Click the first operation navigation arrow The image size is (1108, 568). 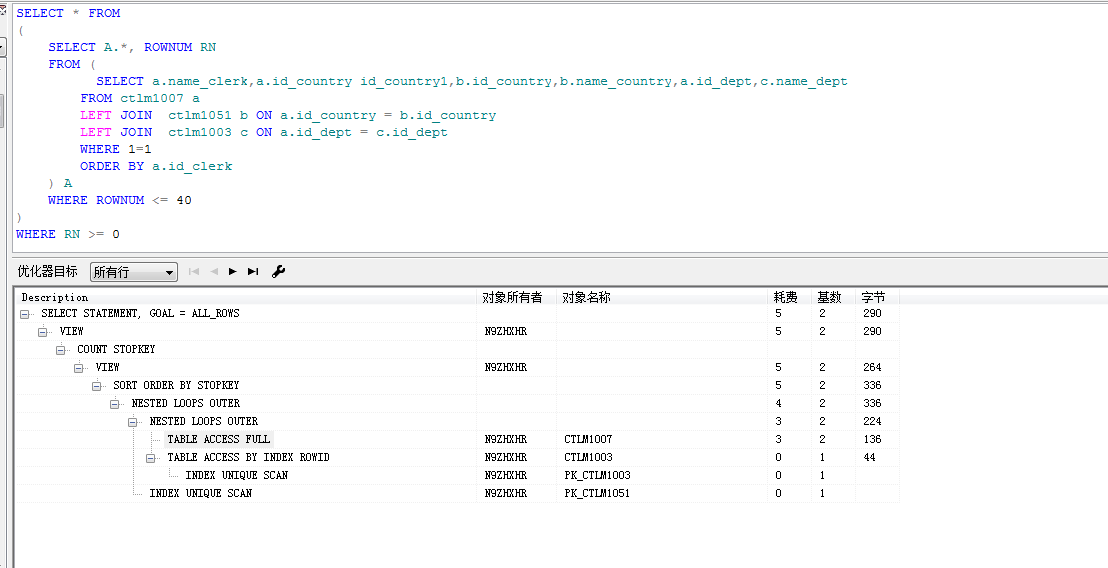194,271
